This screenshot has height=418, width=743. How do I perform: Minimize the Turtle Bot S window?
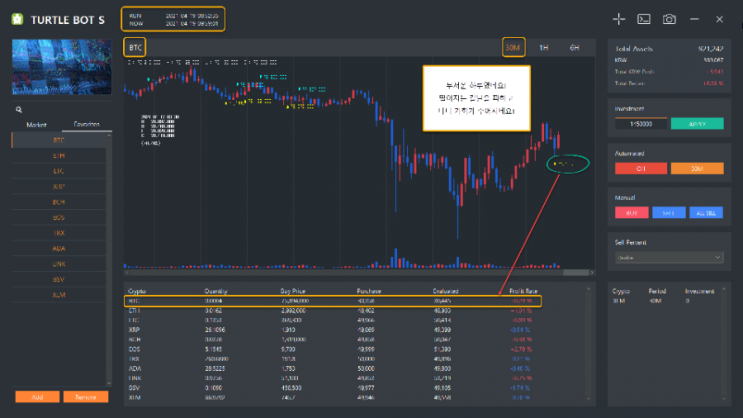694,19
